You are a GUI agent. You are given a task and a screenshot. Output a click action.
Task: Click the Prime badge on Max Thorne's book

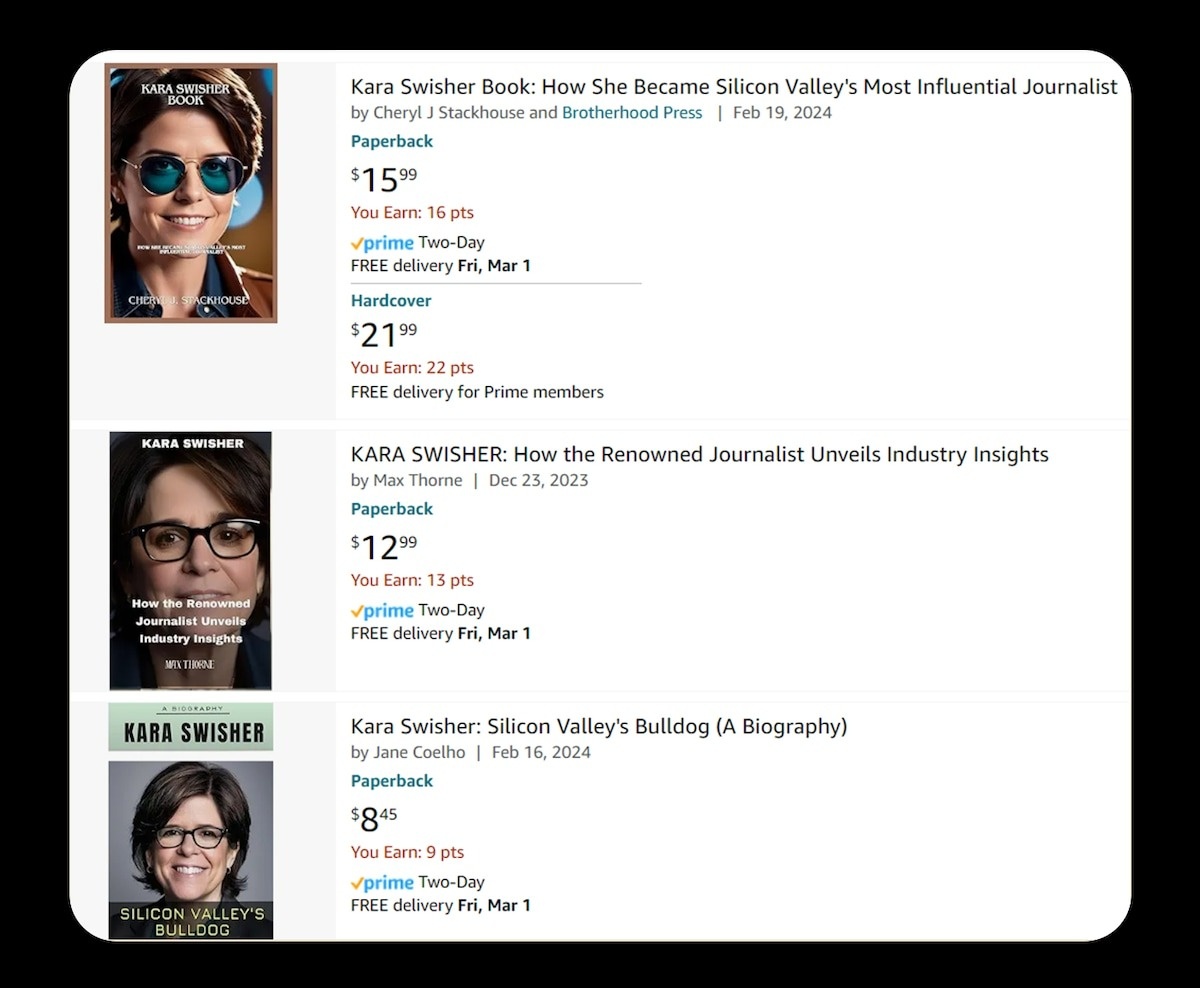point(381,610)
